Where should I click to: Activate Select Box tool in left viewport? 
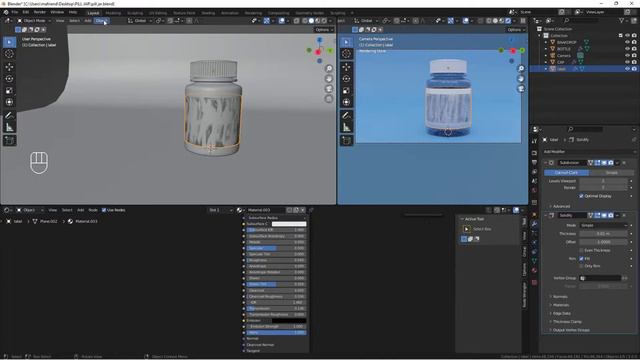click(x=9, y=42)
